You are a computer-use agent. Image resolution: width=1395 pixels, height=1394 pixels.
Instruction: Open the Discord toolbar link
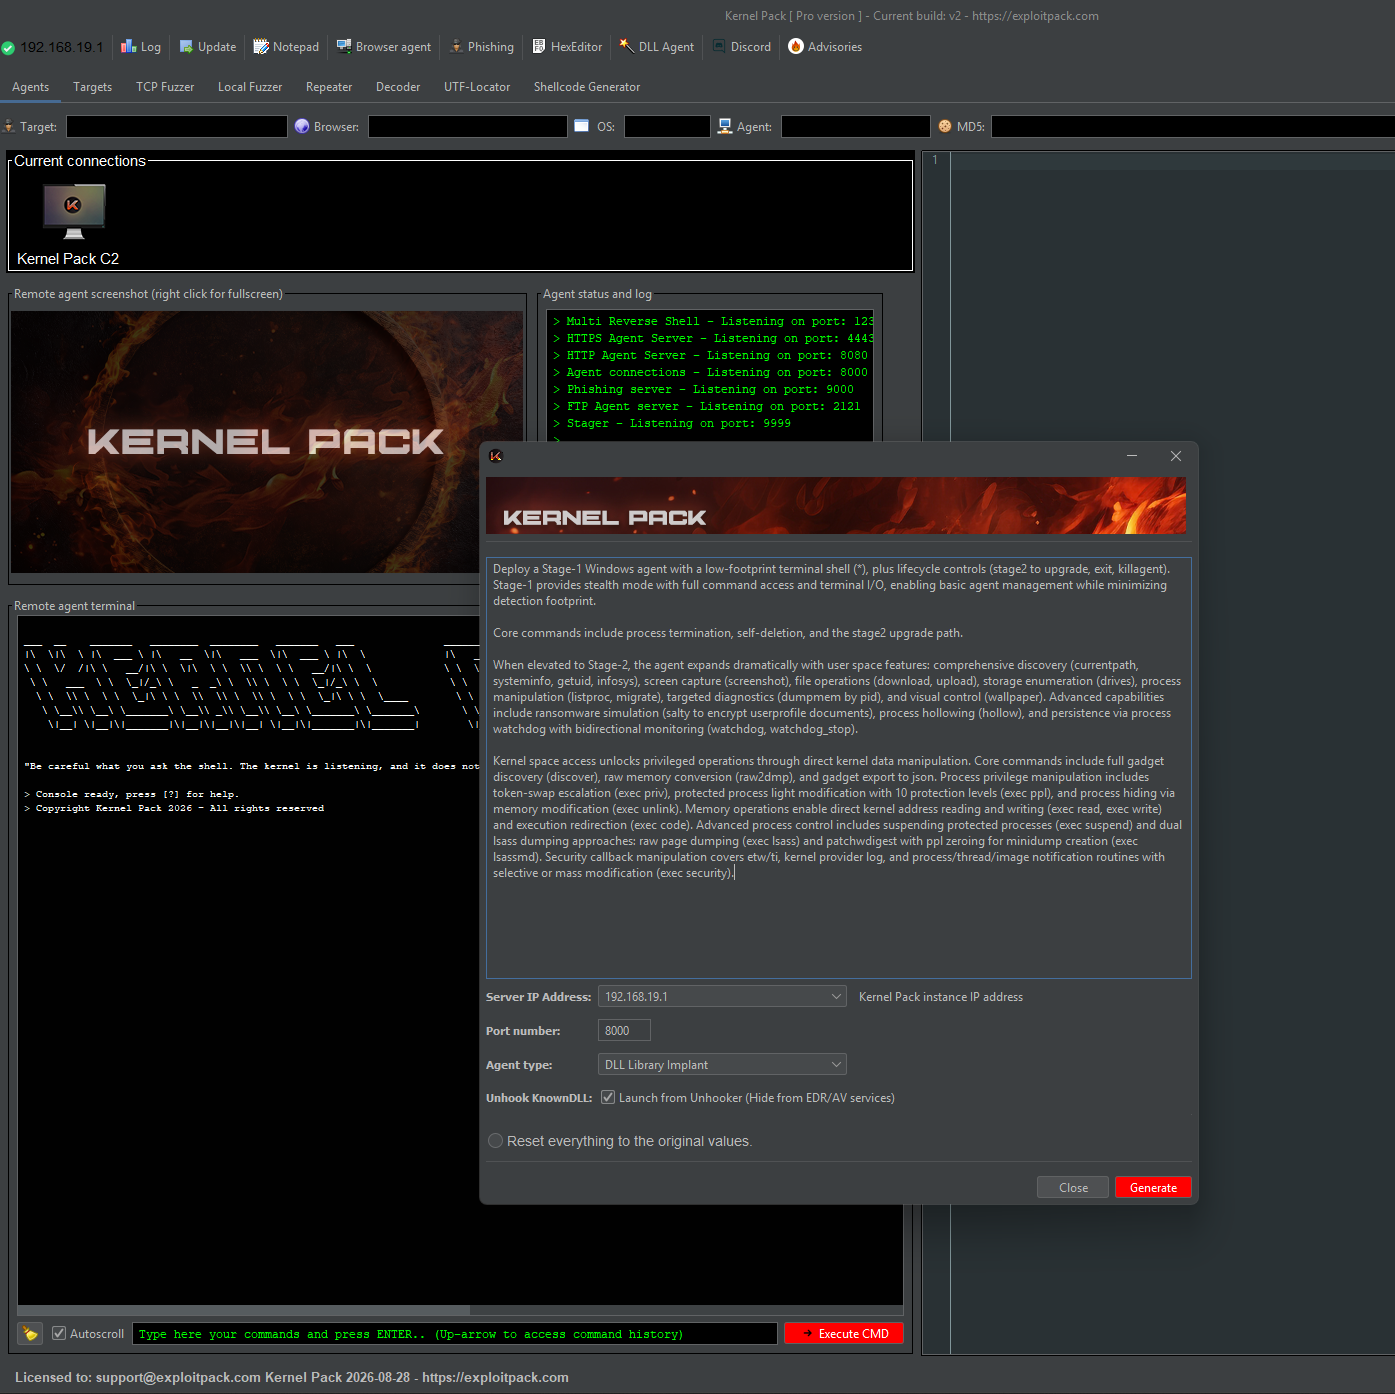click(741, 47)
